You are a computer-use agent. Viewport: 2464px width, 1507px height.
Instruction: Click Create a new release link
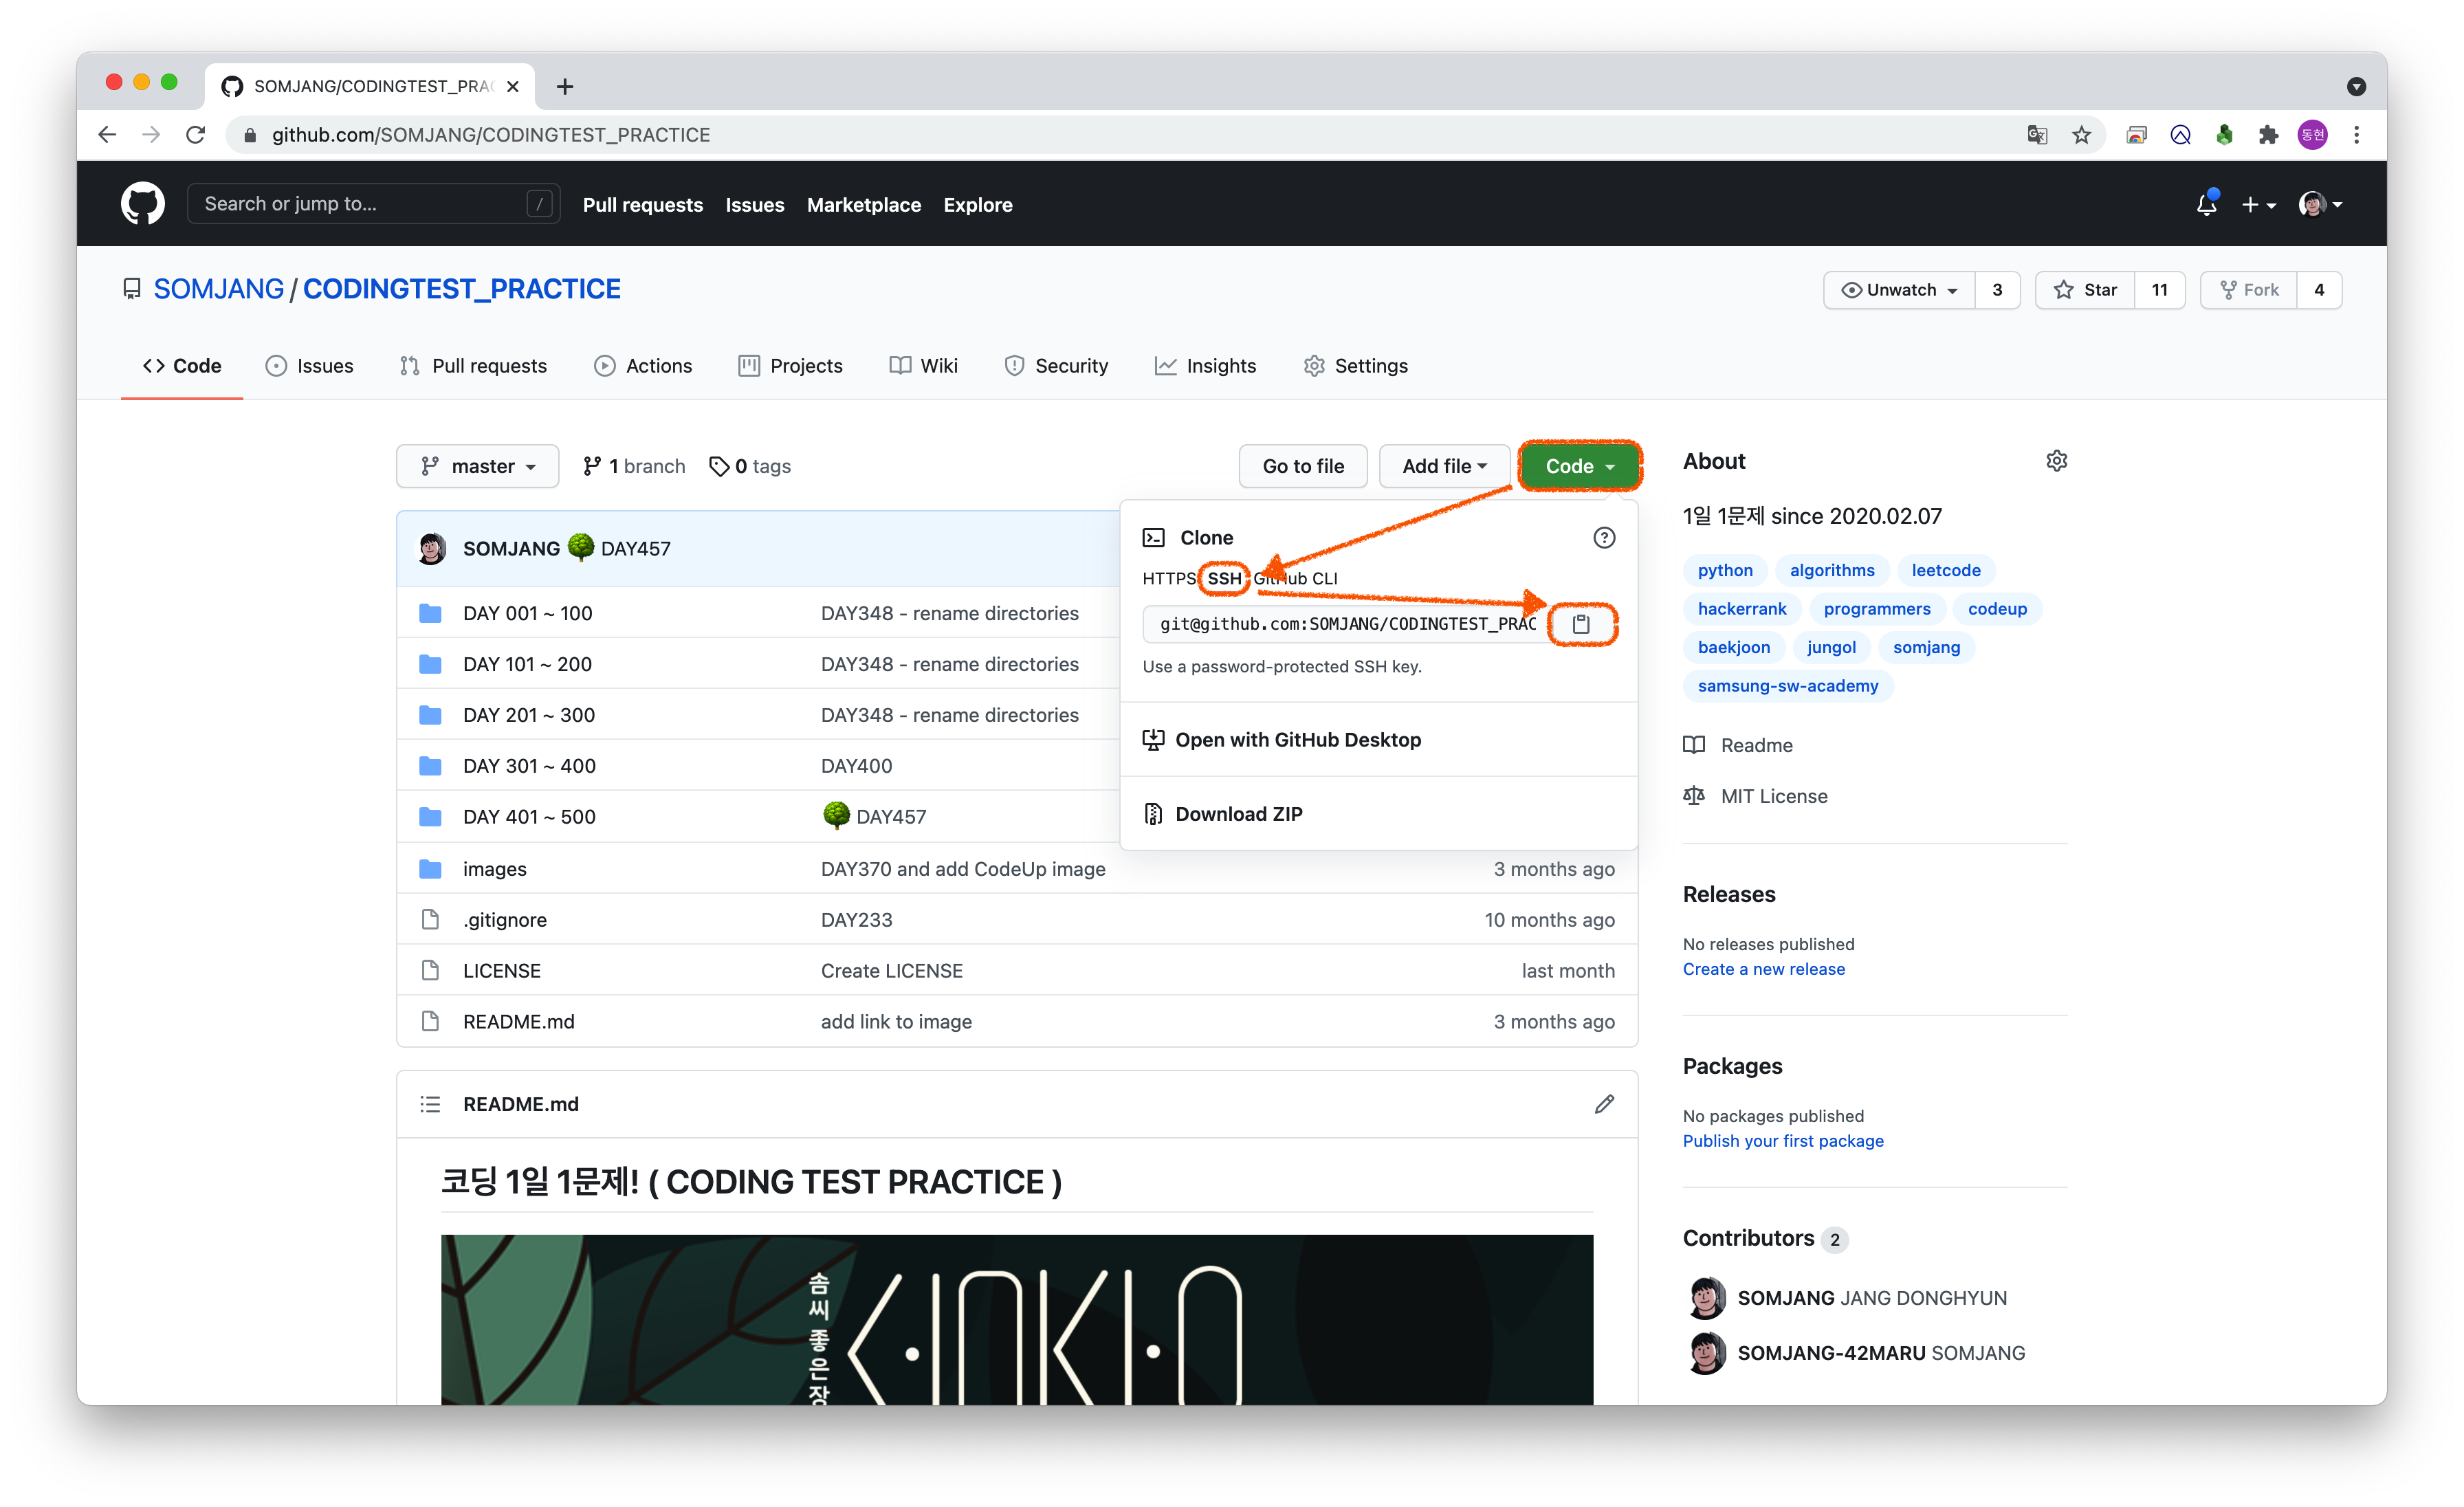[1763, 969]
